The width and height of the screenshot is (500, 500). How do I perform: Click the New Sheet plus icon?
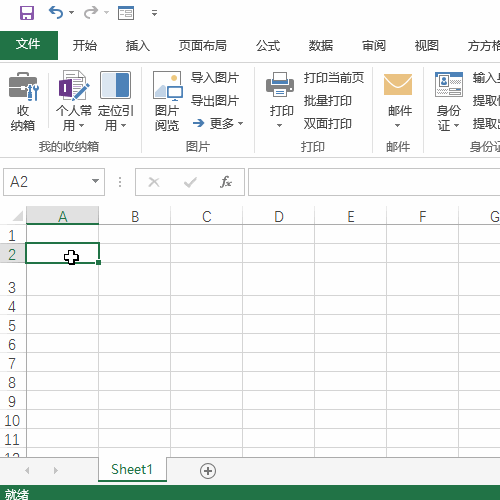click(x=208, y=471)
